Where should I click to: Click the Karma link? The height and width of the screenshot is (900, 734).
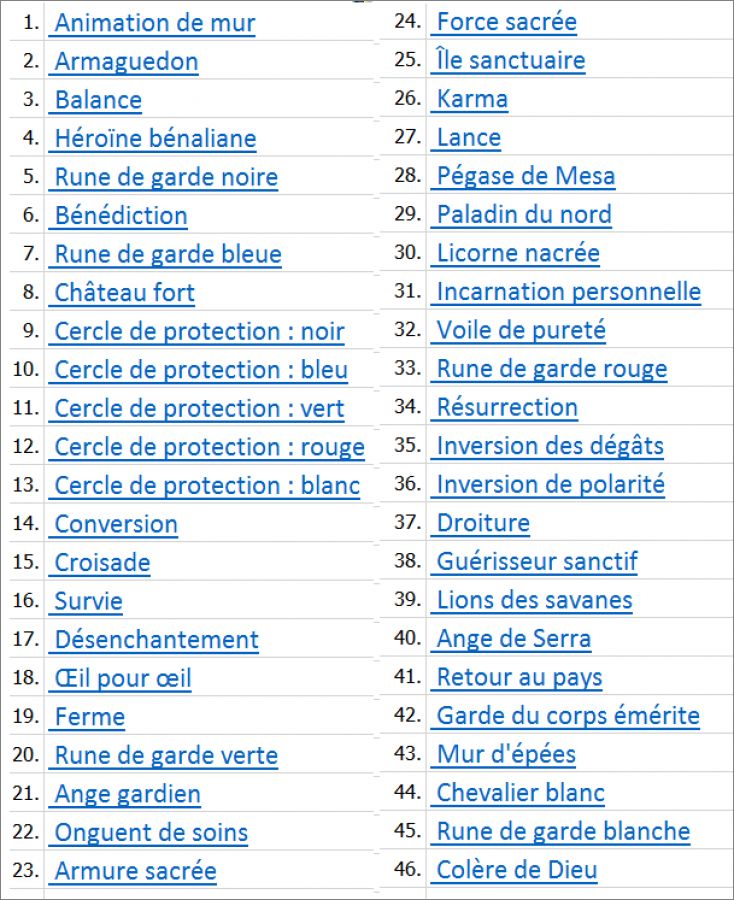(472, 100)
